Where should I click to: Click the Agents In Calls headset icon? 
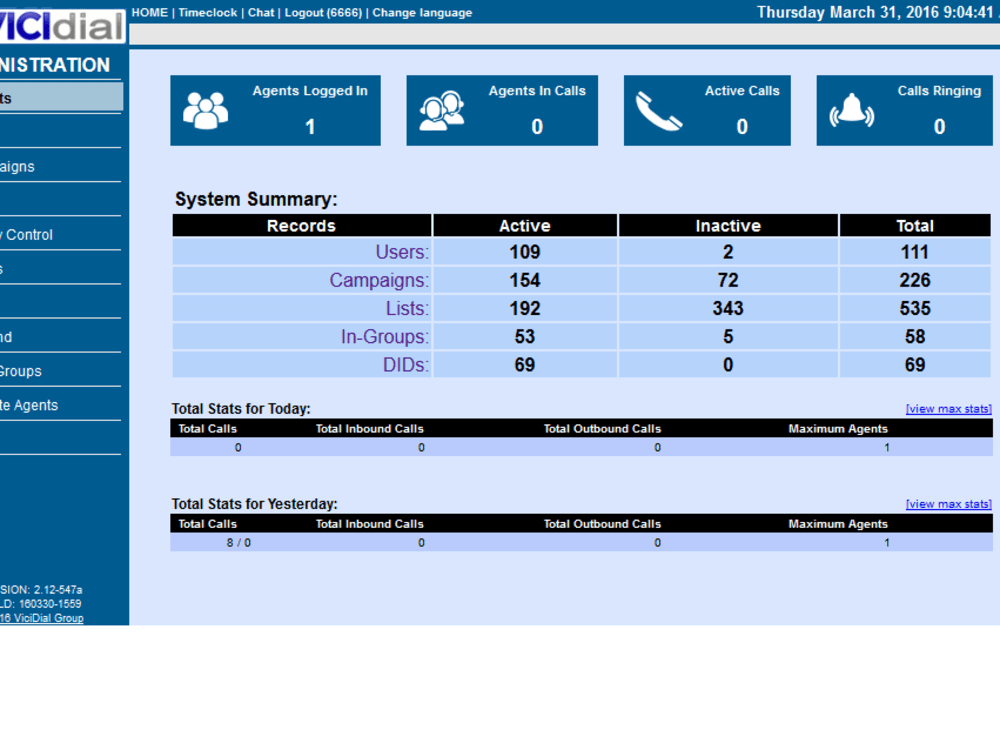pos(441,110)
